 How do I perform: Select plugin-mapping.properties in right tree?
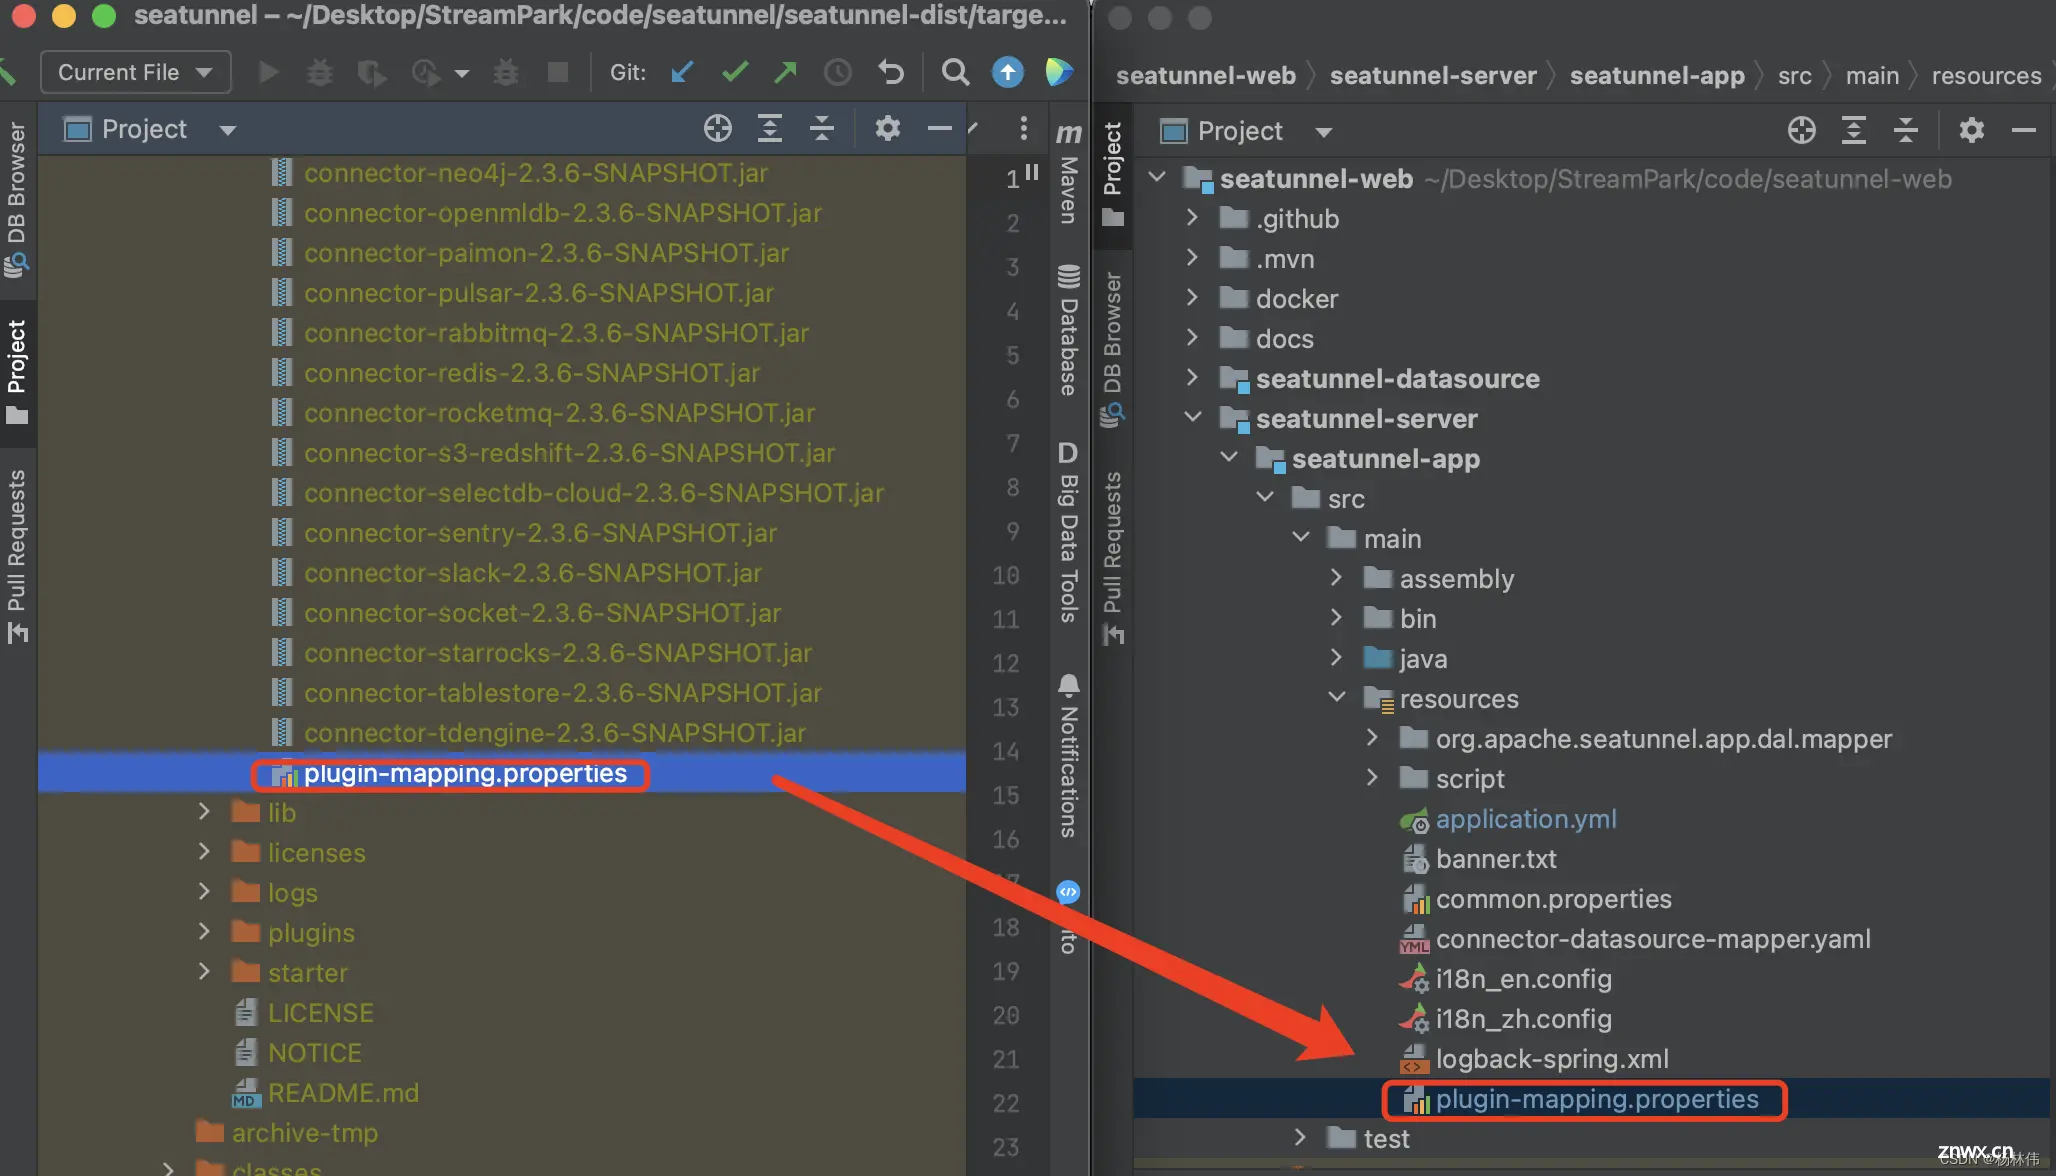[1597, 1099]
